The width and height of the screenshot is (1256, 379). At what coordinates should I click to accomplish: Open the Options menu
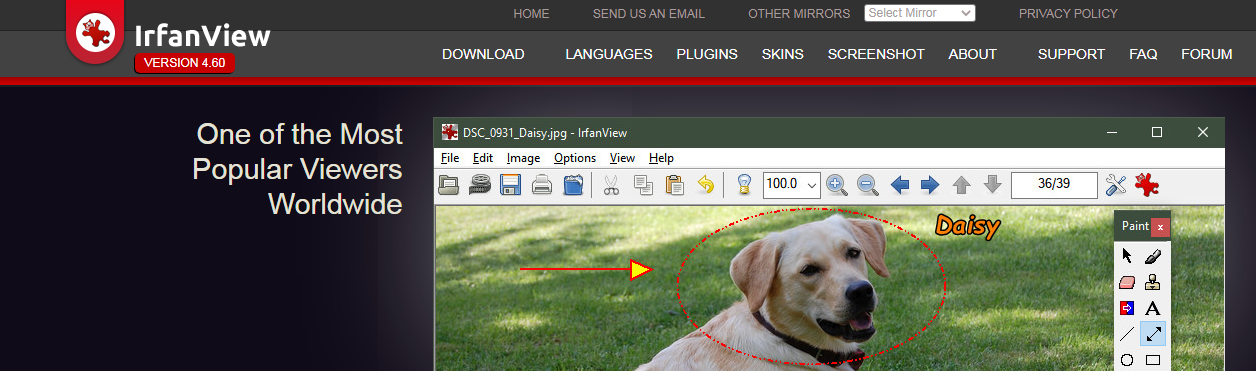(x=575, y=158)
